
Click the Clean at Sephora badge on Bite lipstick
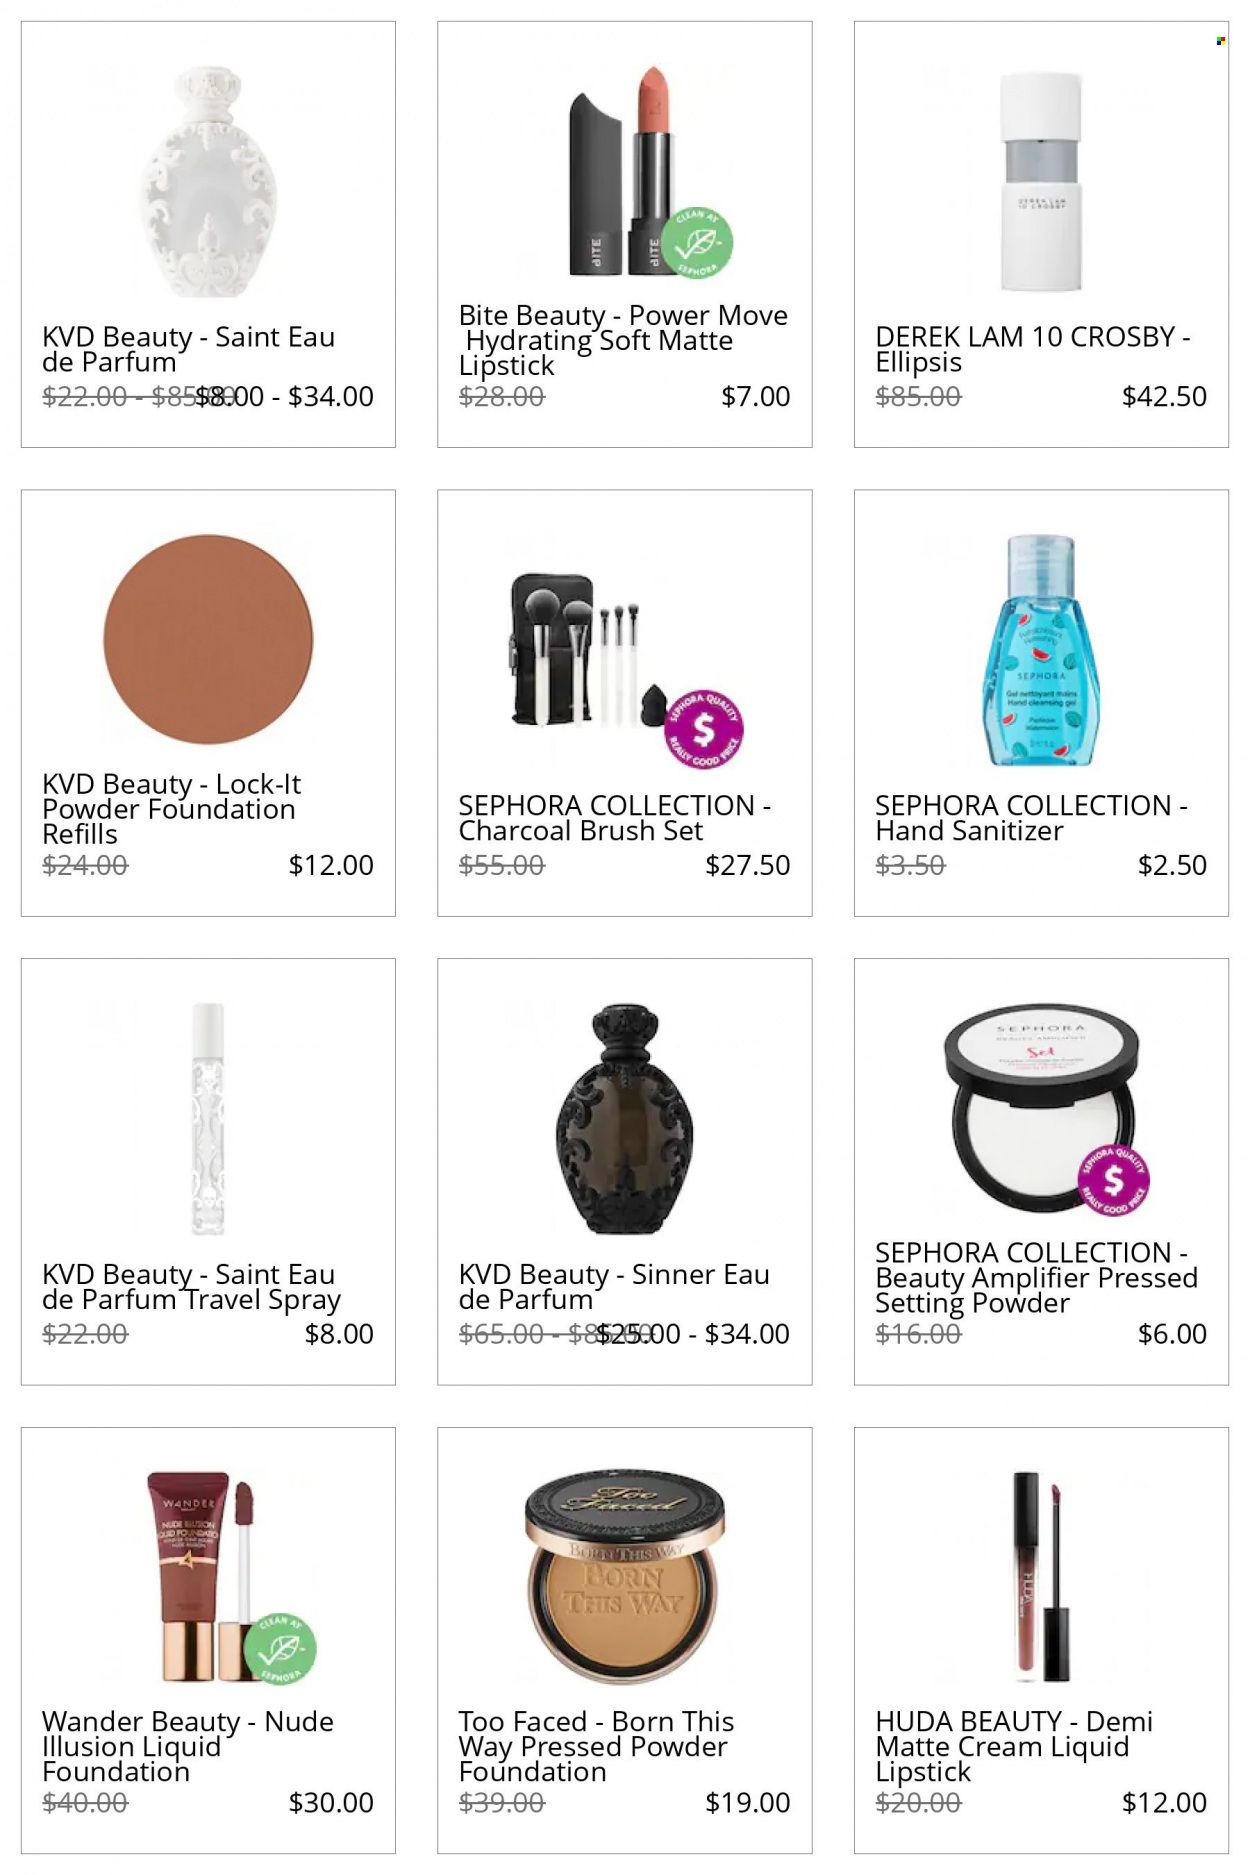click(697, 243)
